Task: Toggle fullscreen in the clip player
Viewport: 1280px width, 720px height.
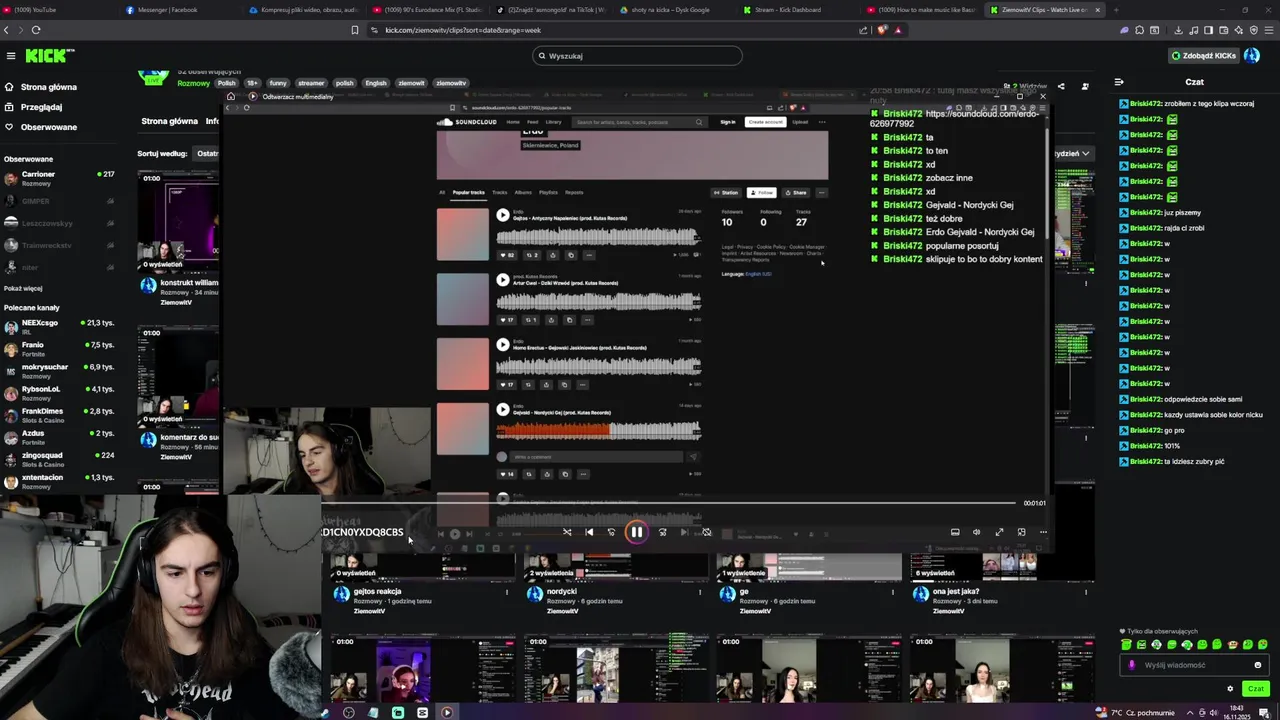Action: (x=999, y=532)
